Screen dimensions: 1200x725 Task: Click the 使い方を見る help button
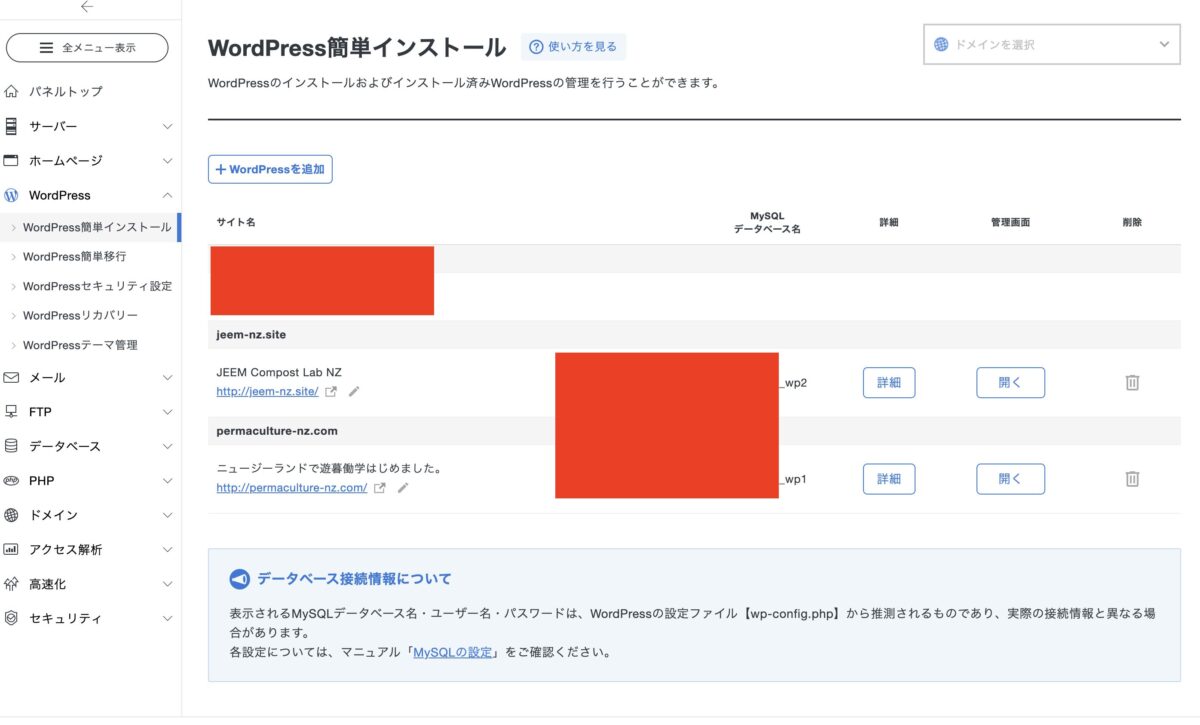[573, 46]
